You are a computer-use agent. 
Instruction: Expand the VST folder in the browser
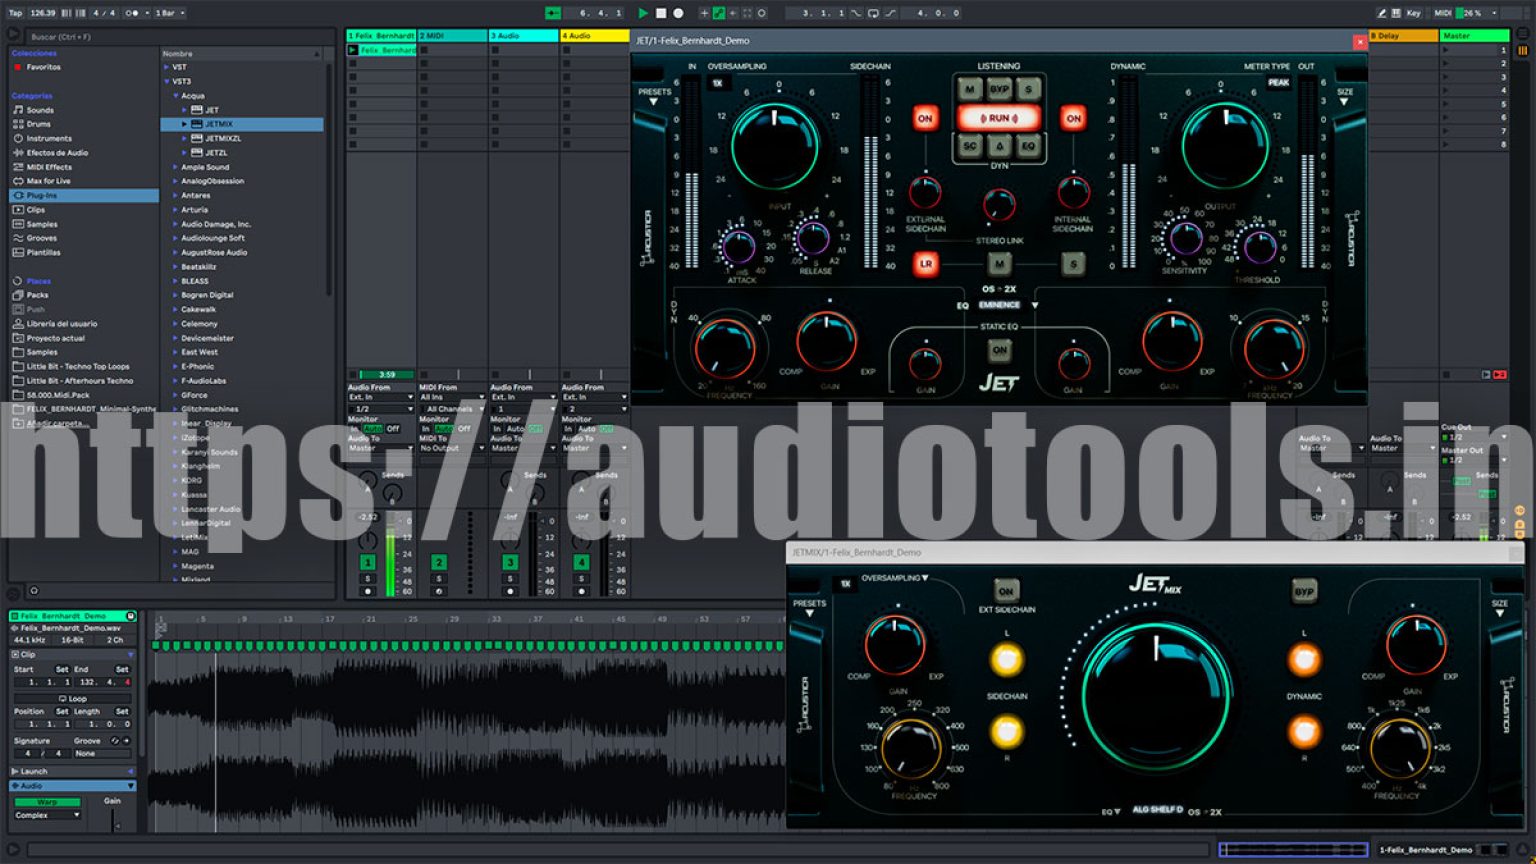pyautogui.click(x=167, y=67)
